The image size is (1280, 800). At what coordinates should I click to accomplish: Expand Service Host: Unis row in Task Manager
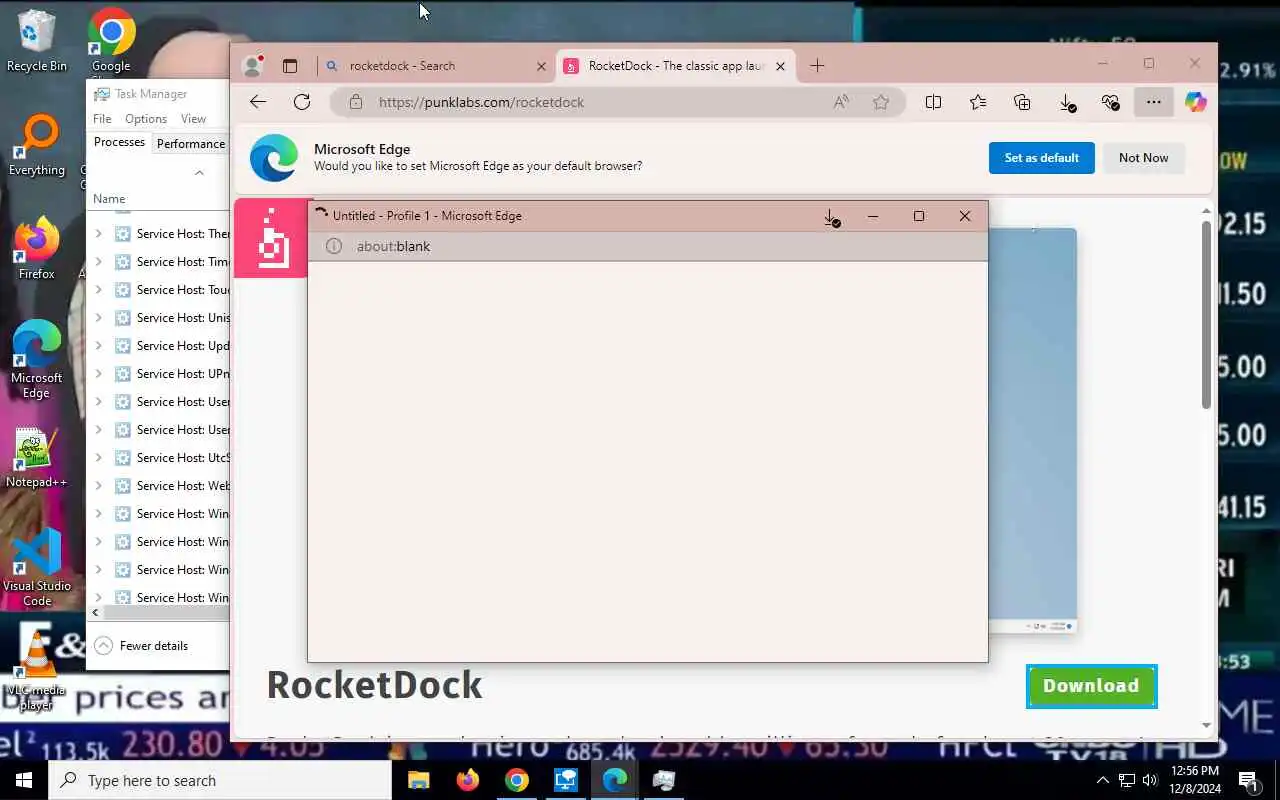tap(98, 318)
